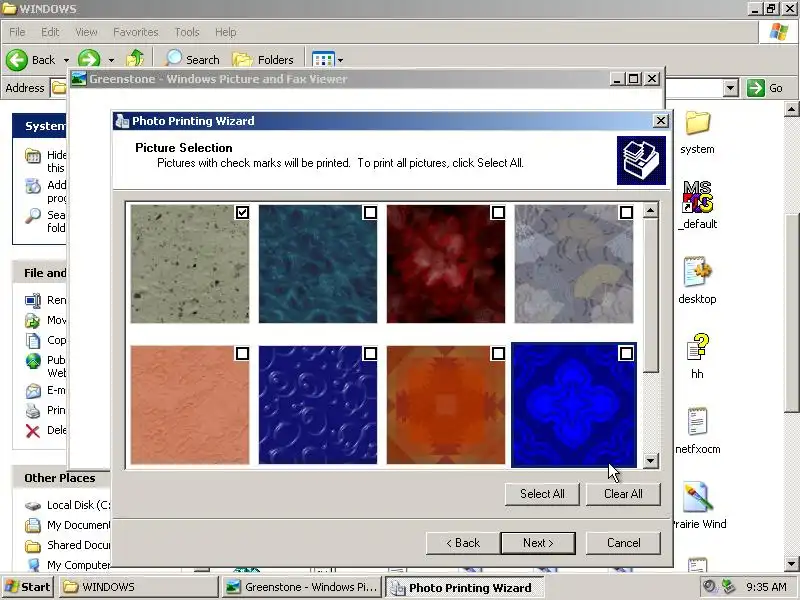
Task: Open the system folder icon
Action: (x=697, y=123)
